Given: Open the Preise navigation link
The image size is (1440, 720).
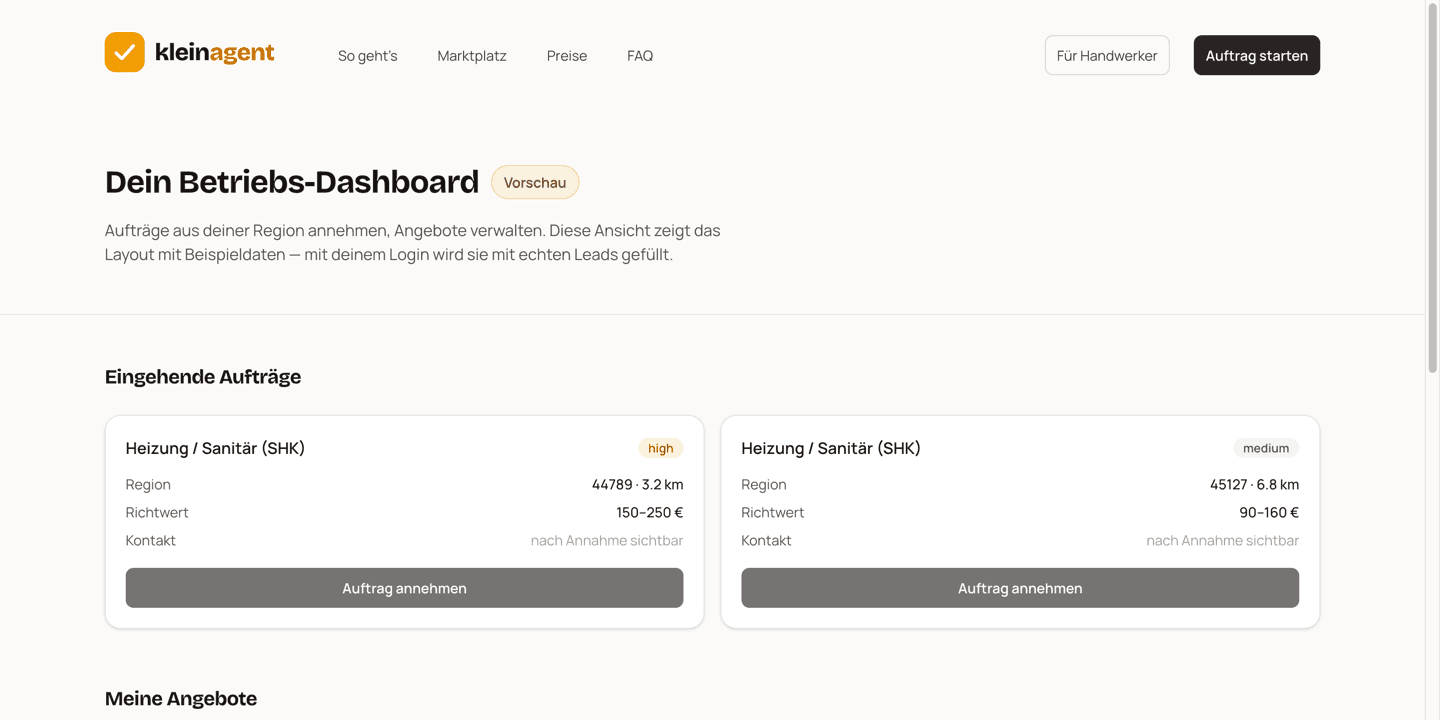Looking at the screenshot, I should coord(567,56).
